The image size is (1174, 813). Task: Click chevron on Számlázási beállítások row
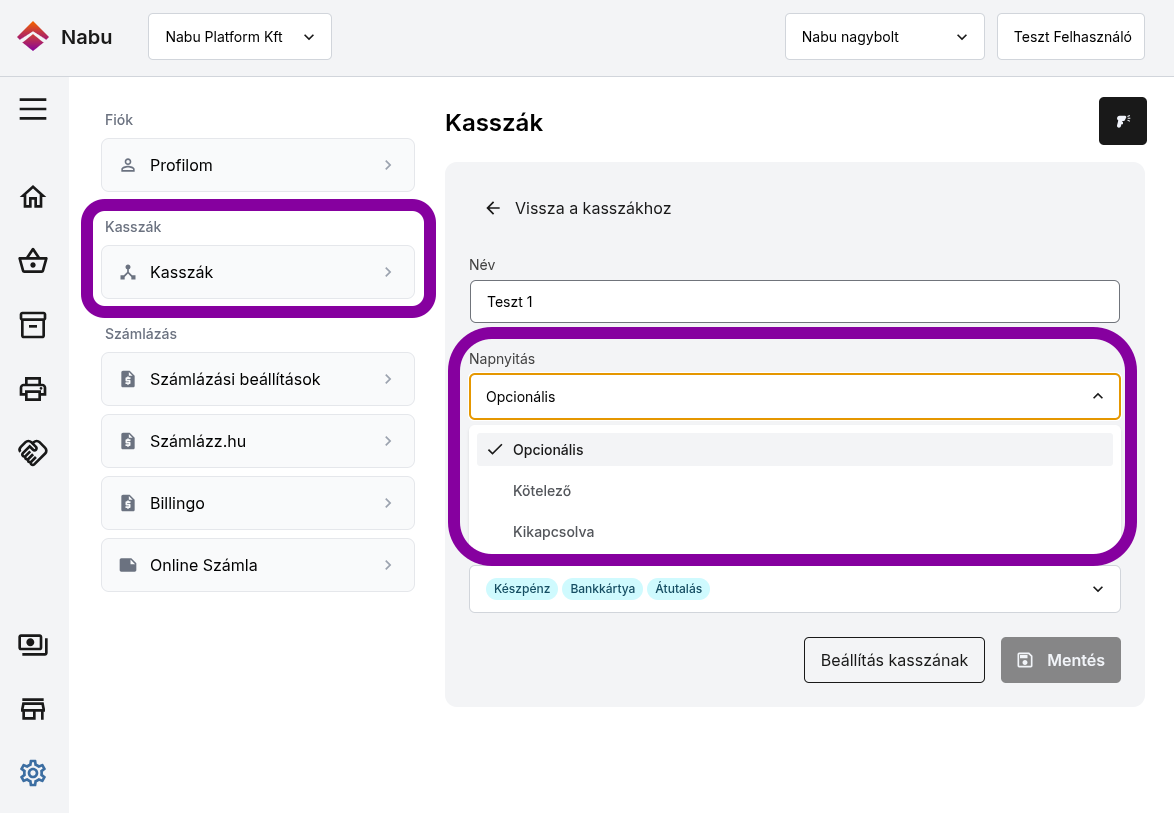pyautogui.click(x=388, y=380)
